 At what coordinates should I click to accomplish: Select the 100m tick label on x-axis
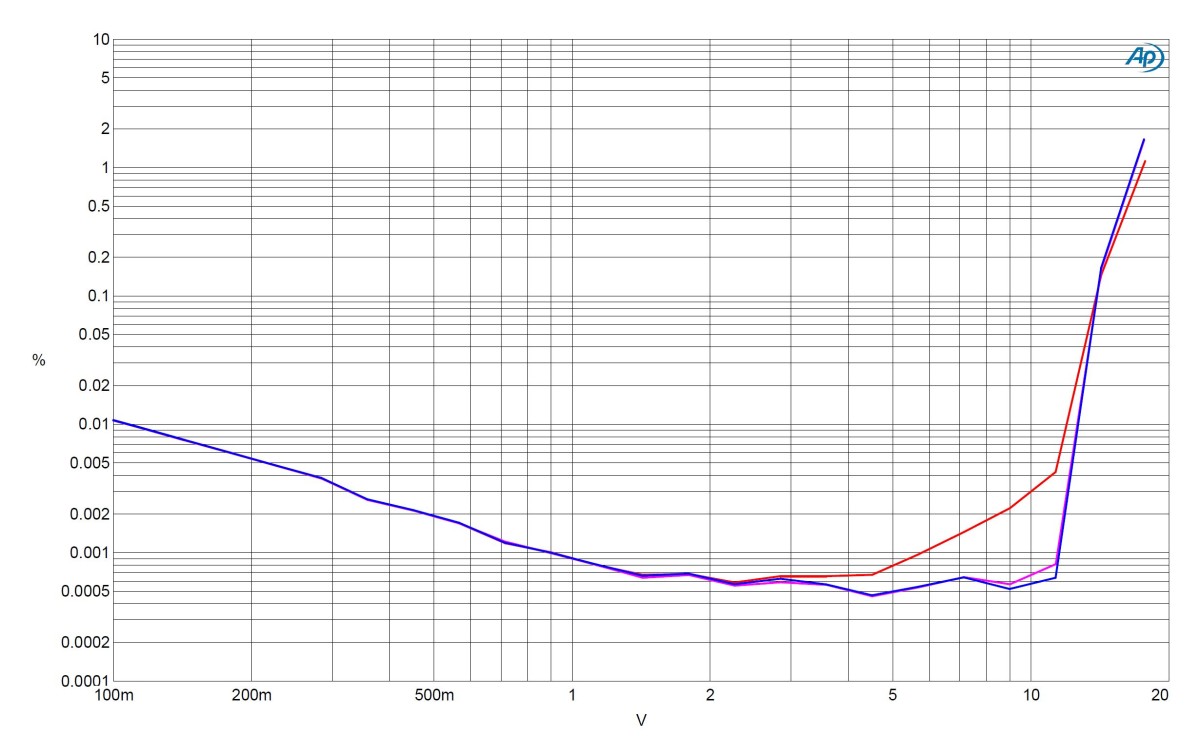113,695
